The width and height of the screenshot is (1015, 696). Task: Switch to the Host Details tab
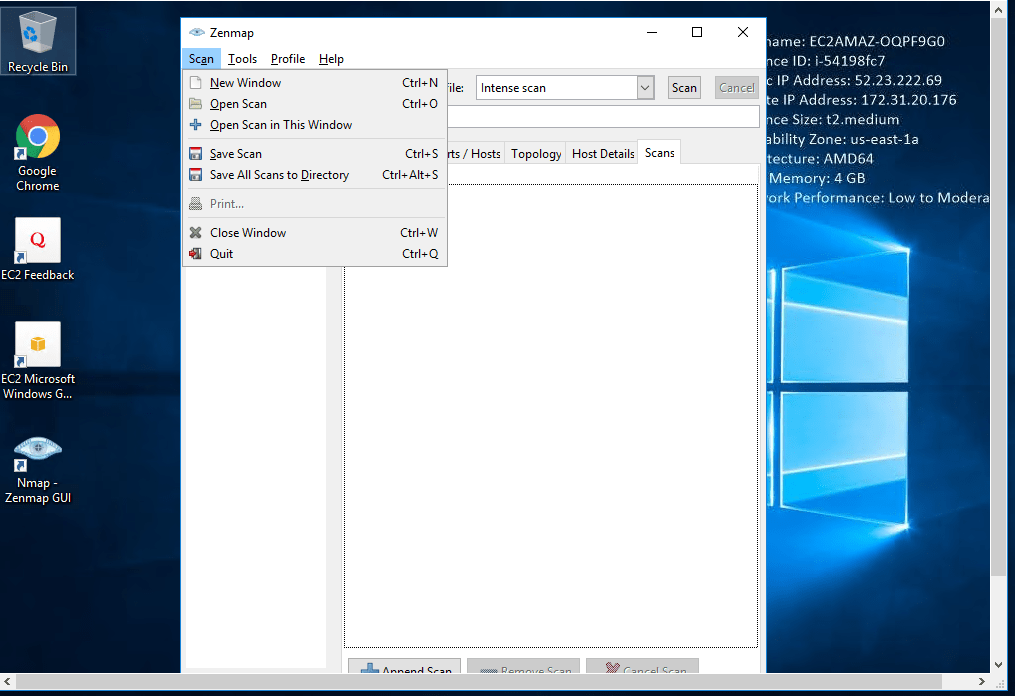[603, 154]
